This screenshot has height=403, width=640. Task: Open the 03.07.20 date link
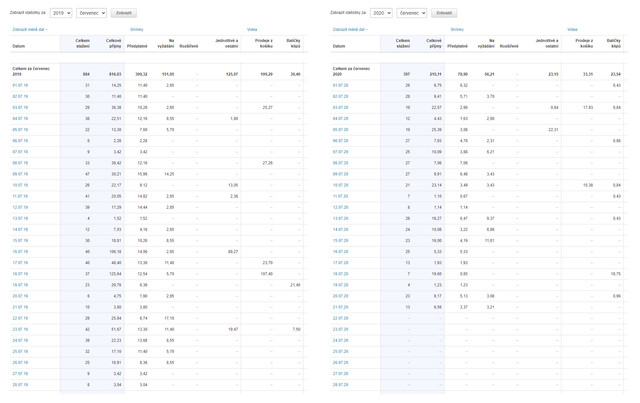(340, 107)
